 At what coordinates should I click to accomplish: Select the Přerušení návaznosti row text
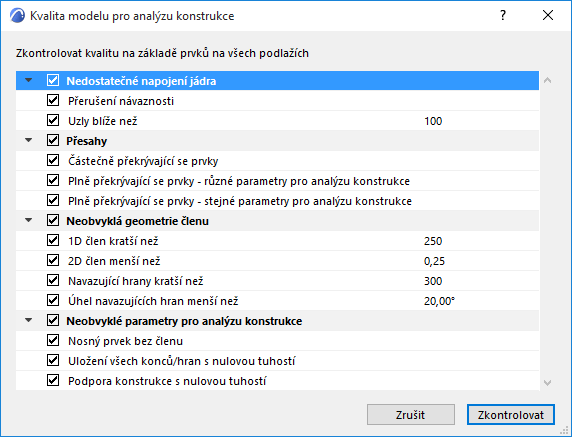(x=121, y=101)
